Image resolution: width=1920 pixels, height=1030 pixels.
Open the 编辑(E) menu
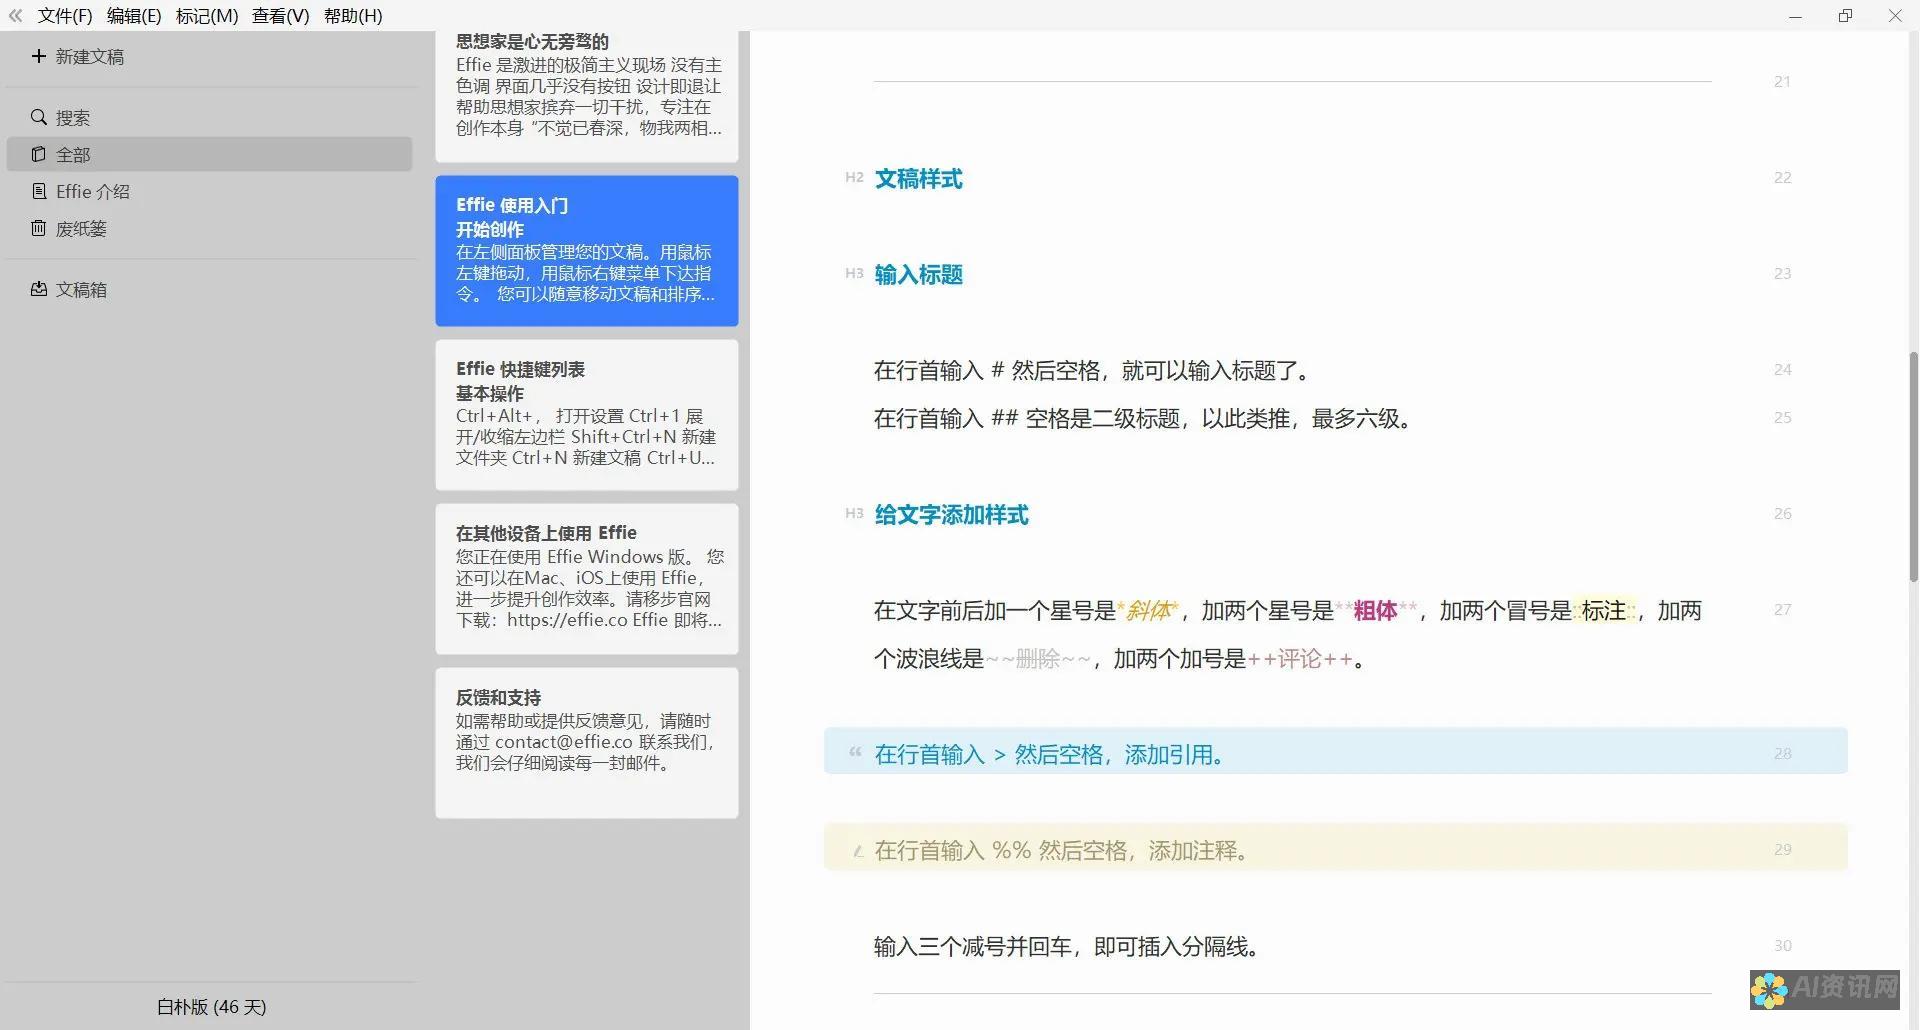(134, 16)
